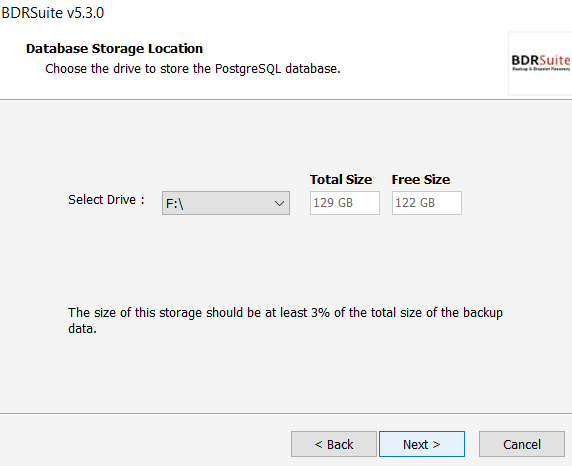This screenshot has height=466, width=572.
Task: Click the BDRSuite v5.3.0 window title
Action: click(53, 13)
